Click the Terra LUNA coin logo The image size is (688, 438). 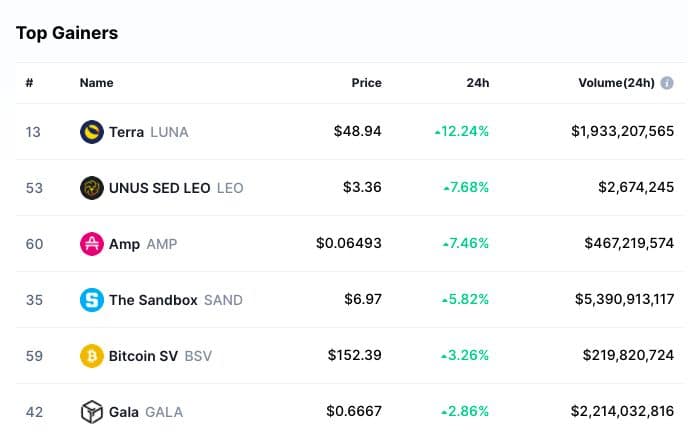click(x=92, y=131)
